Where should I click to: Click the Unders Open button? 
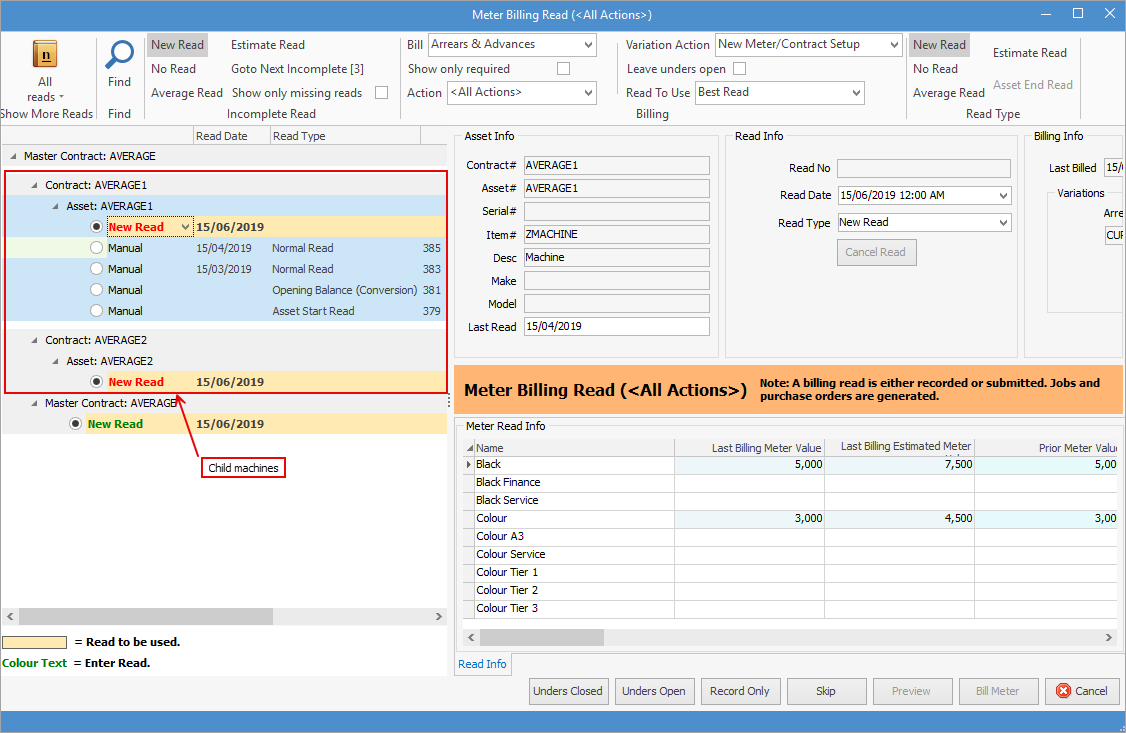pyautogui.click(x=653, y=691)
